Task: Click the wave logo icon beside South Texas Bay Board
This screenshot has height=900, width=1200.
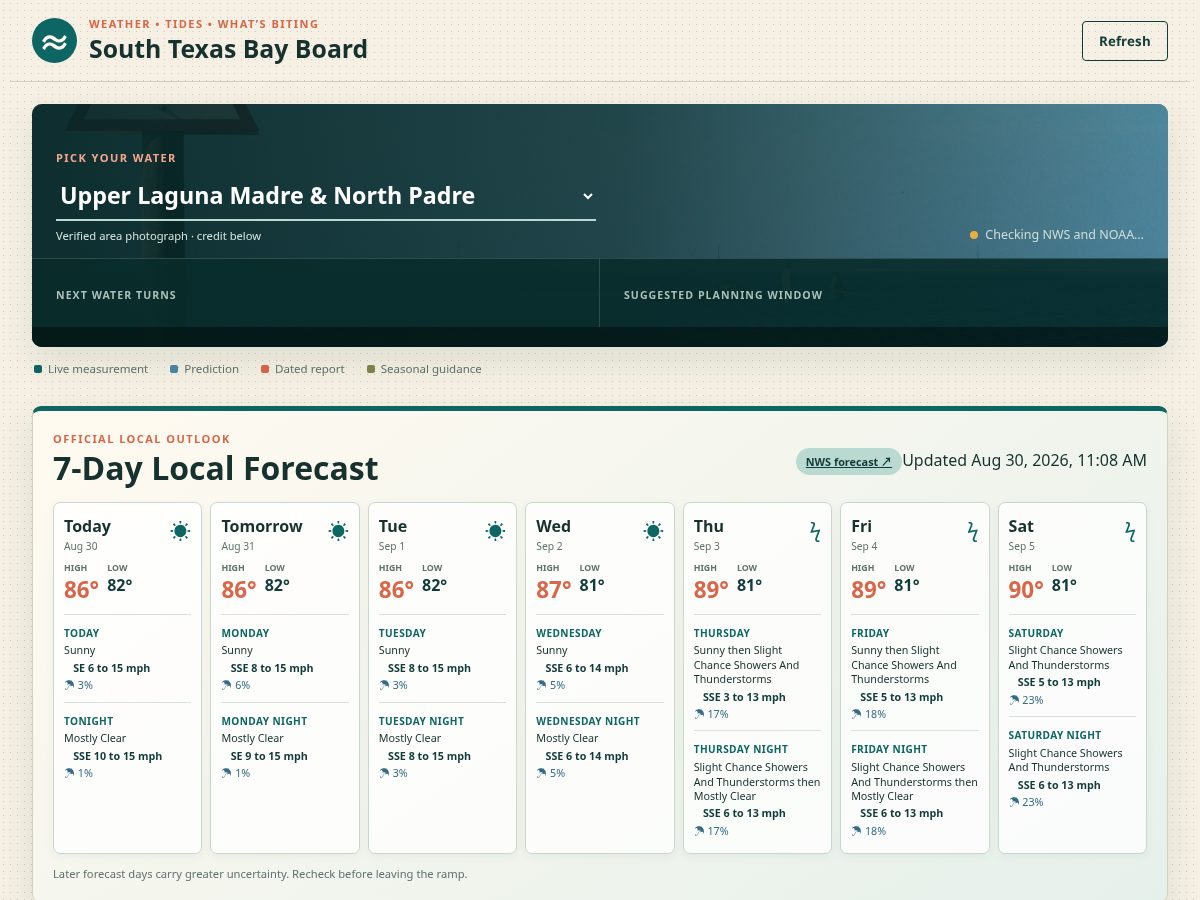Action: click(54, 41)
